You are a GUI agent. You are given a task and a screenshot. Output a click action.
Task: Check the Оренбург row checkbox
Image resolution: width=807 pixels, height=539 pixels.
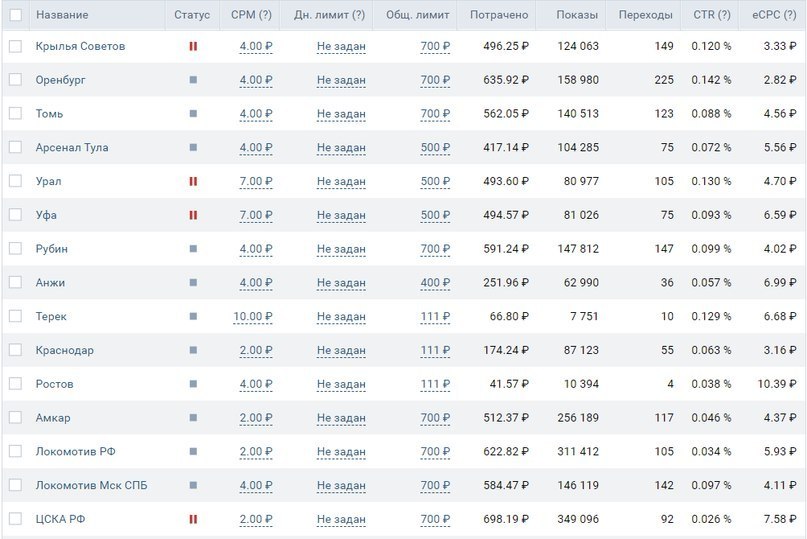(15, 80)
